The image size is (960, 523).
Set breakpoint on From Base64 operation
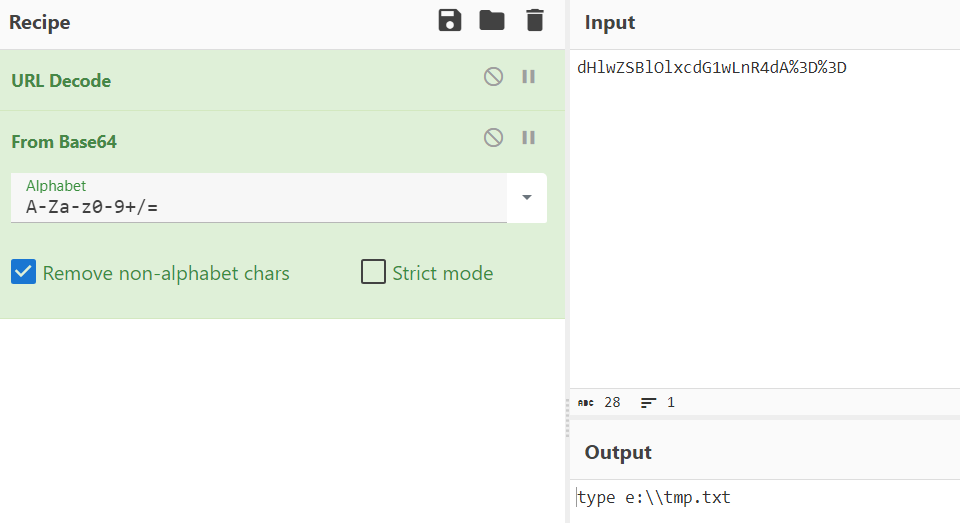pos(529,138)
